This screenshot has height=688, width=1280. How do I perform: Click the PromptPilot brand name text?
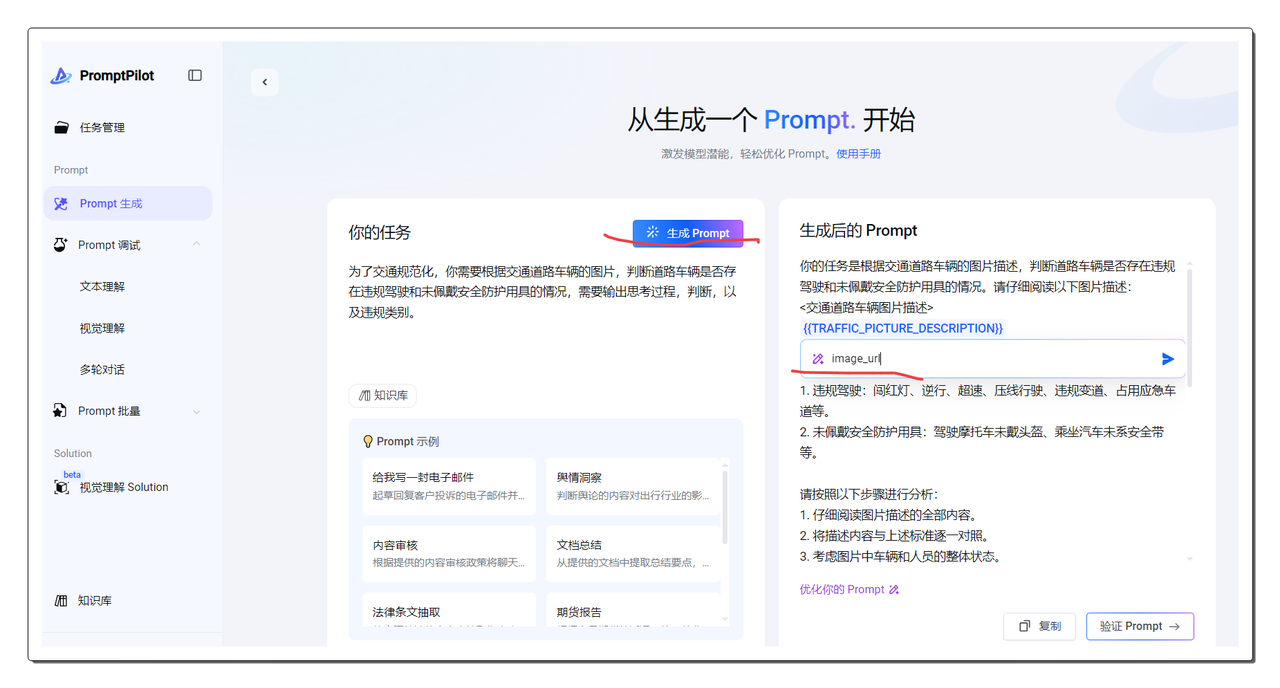click(x=117, y=76)
